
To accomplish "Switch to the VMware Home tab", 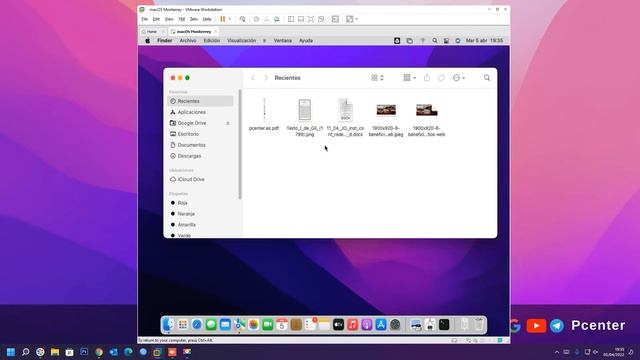I will tap(152, 31).
